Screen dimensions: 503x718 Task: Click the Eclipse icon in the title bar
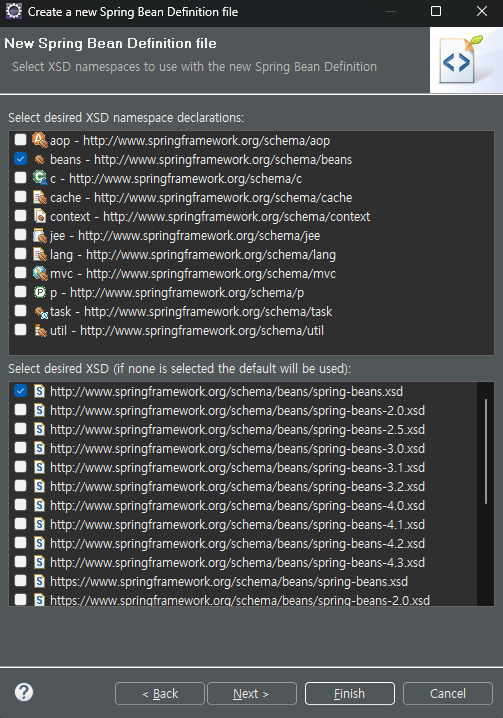(x=13, y=11)
